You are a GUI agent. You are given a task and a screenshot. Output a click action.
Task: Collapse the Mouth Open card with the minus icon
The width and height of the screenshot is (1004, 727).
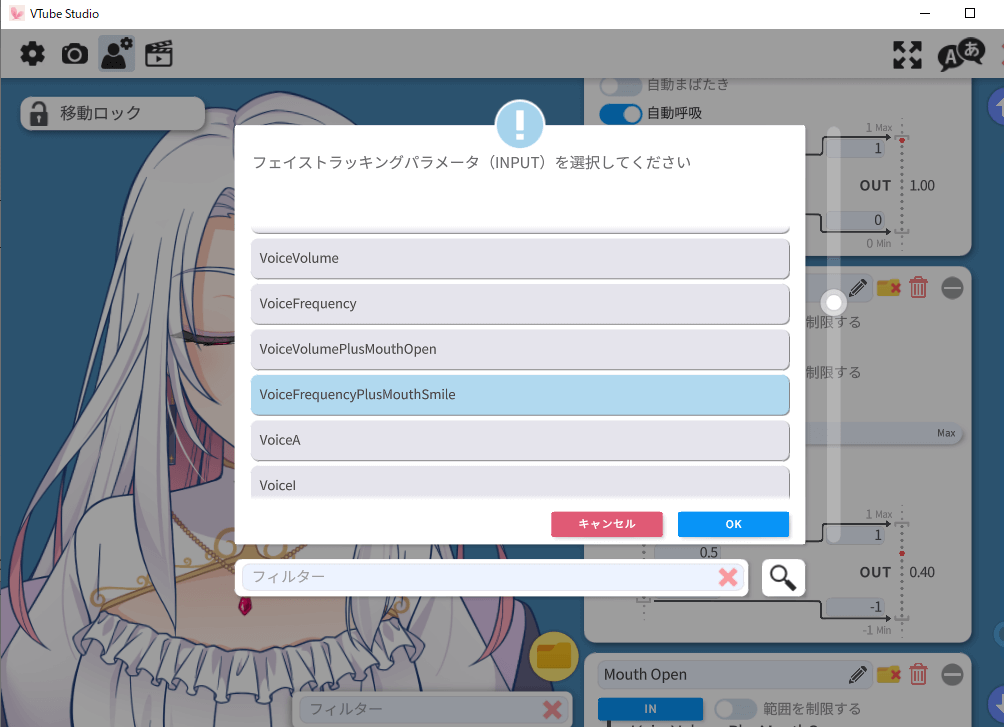(x=952, y=674)
